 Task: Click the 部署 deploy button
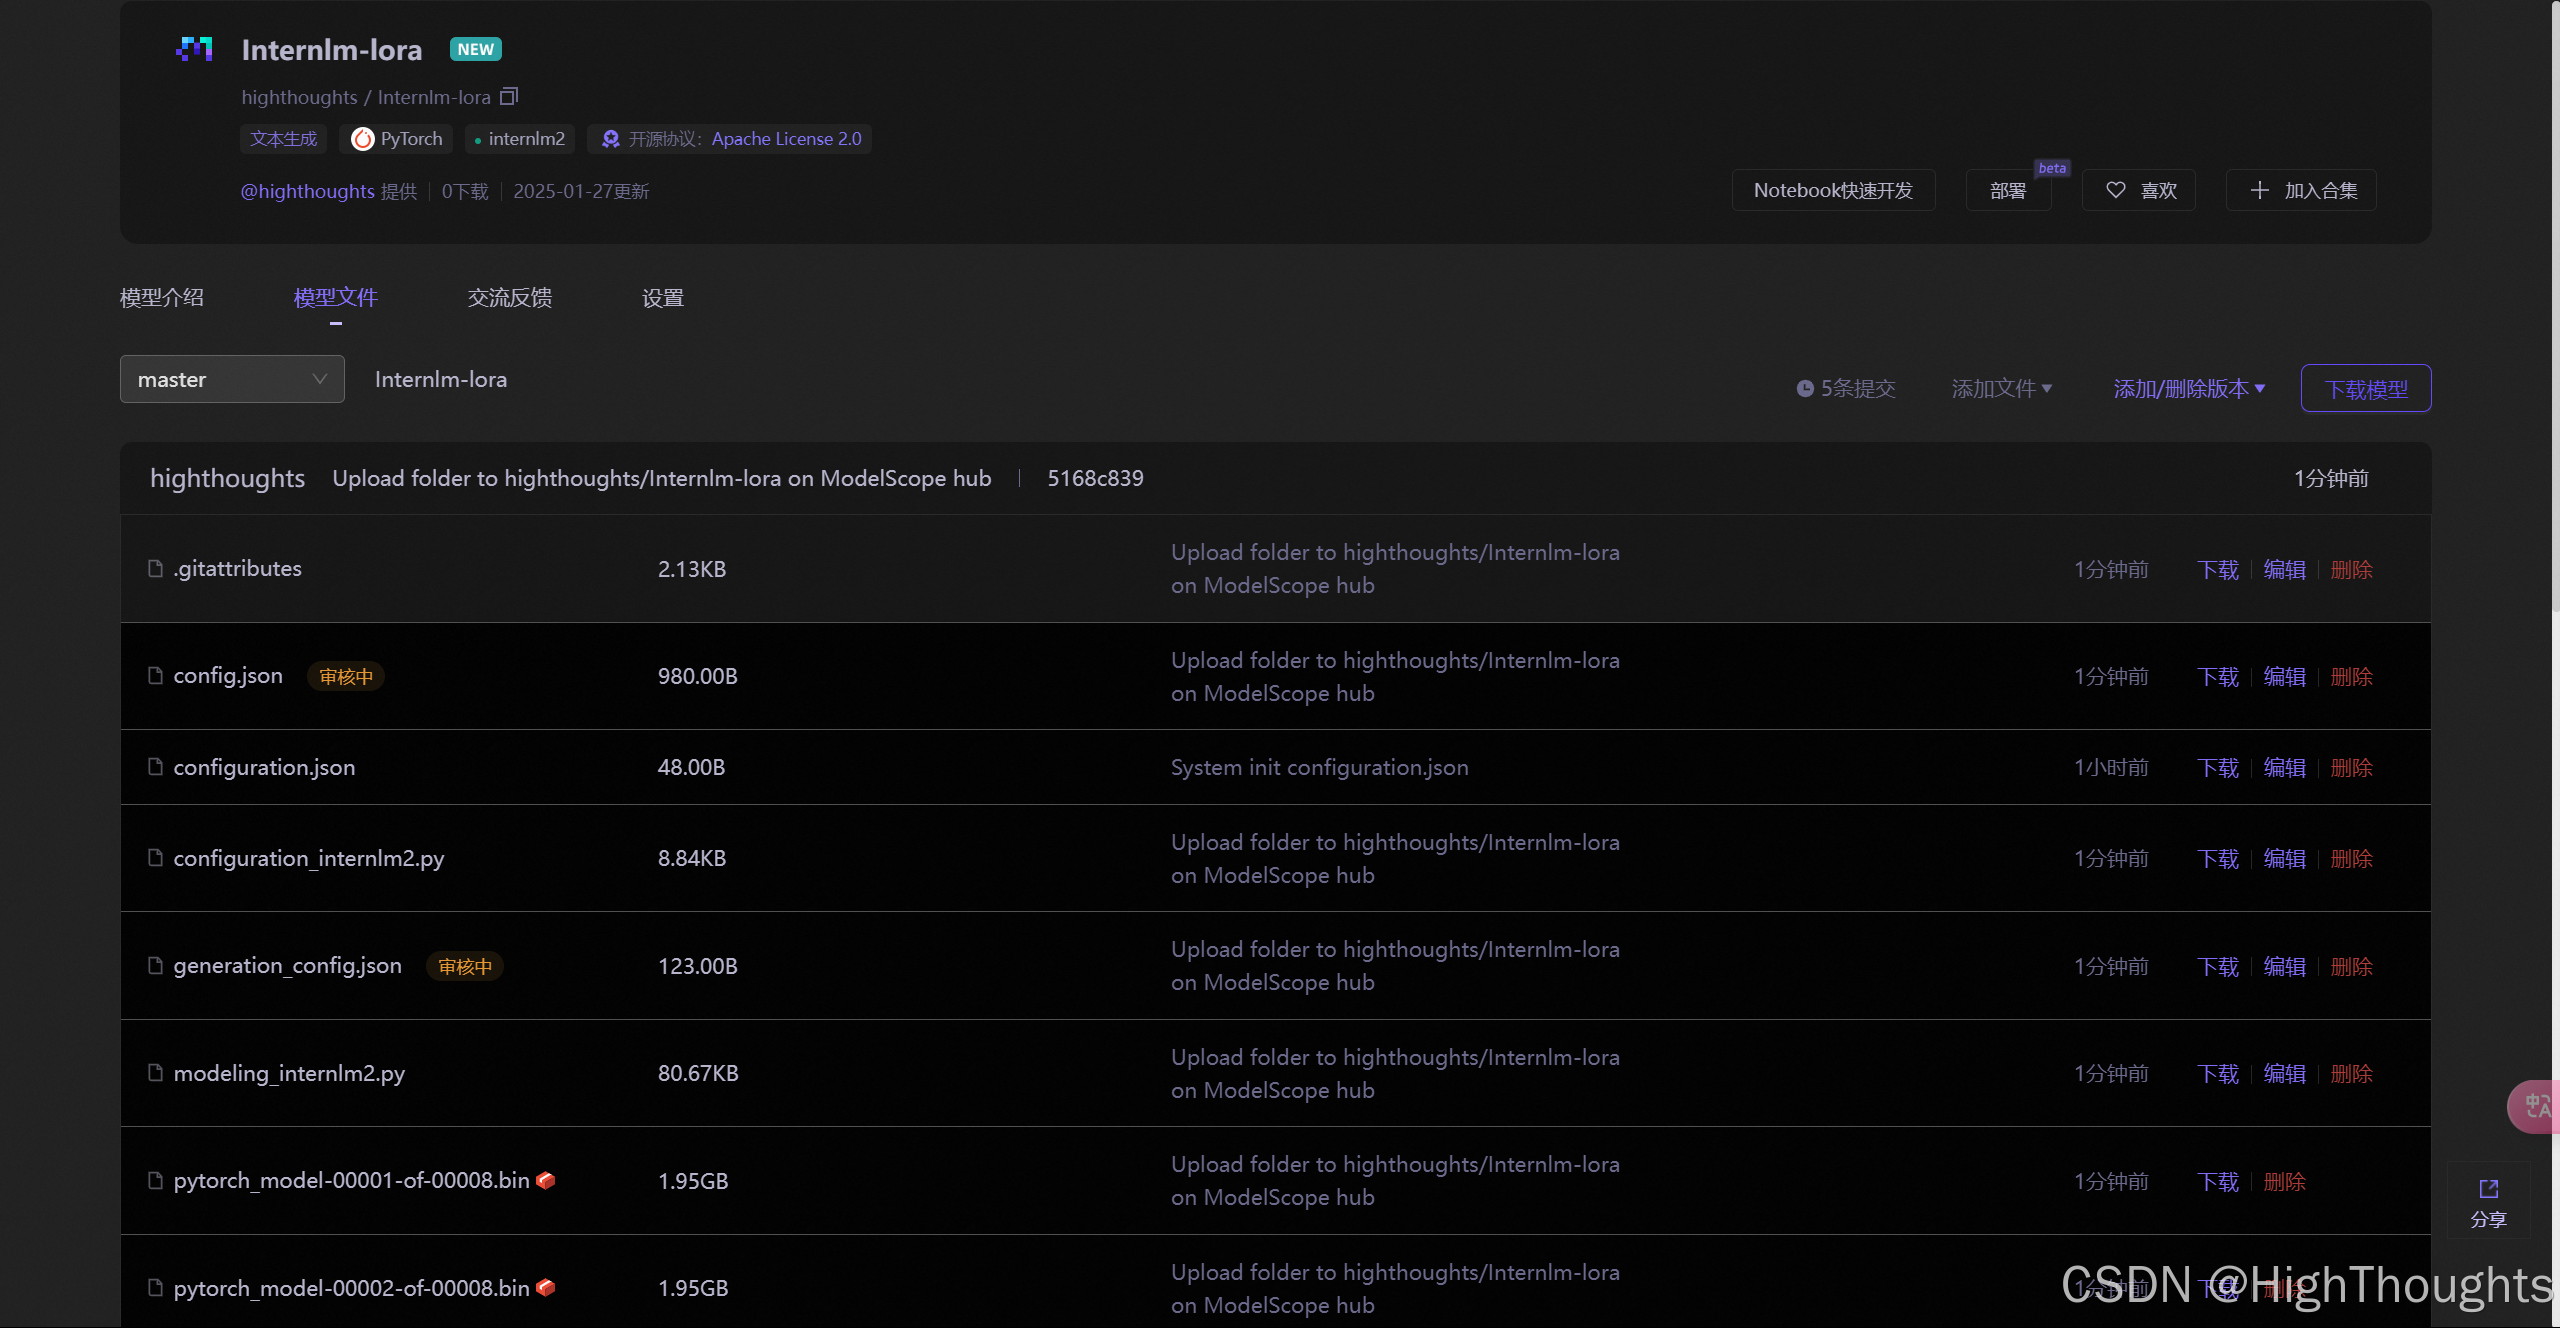point(2008,190)
